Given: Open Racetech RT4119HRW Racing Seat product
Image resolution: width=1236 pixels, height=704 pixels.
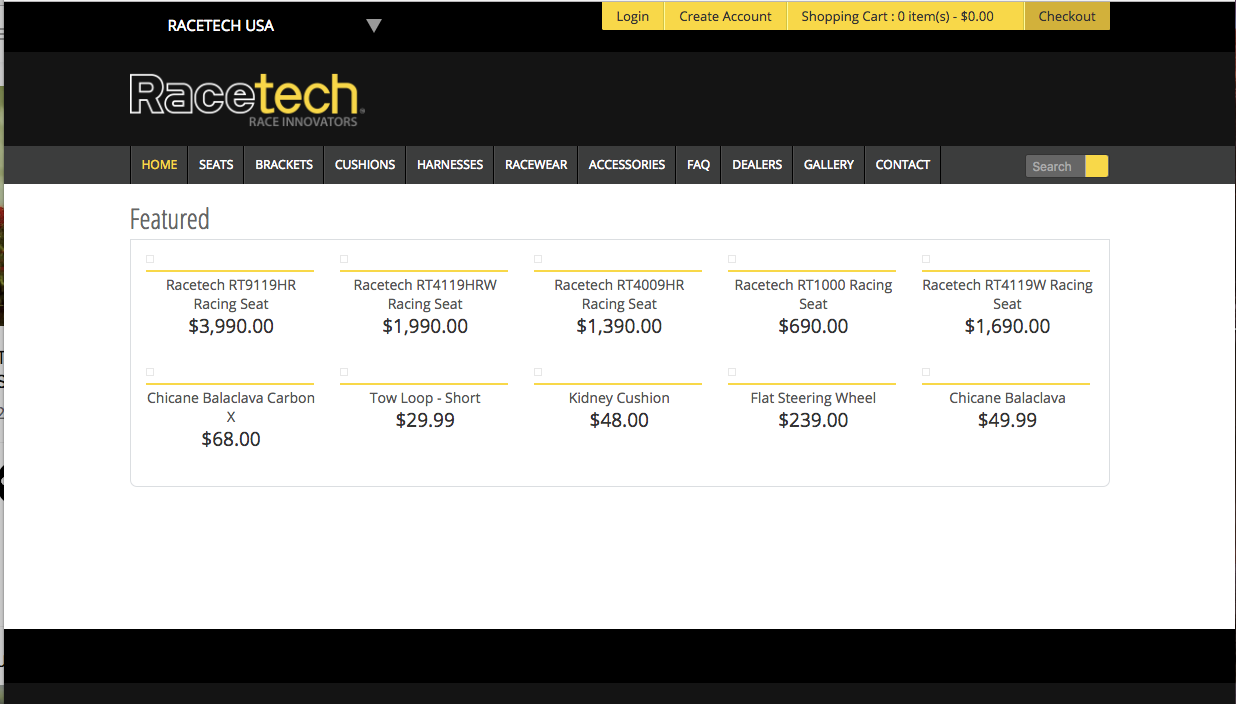Looking at the screenshot, I should [425, 294].
